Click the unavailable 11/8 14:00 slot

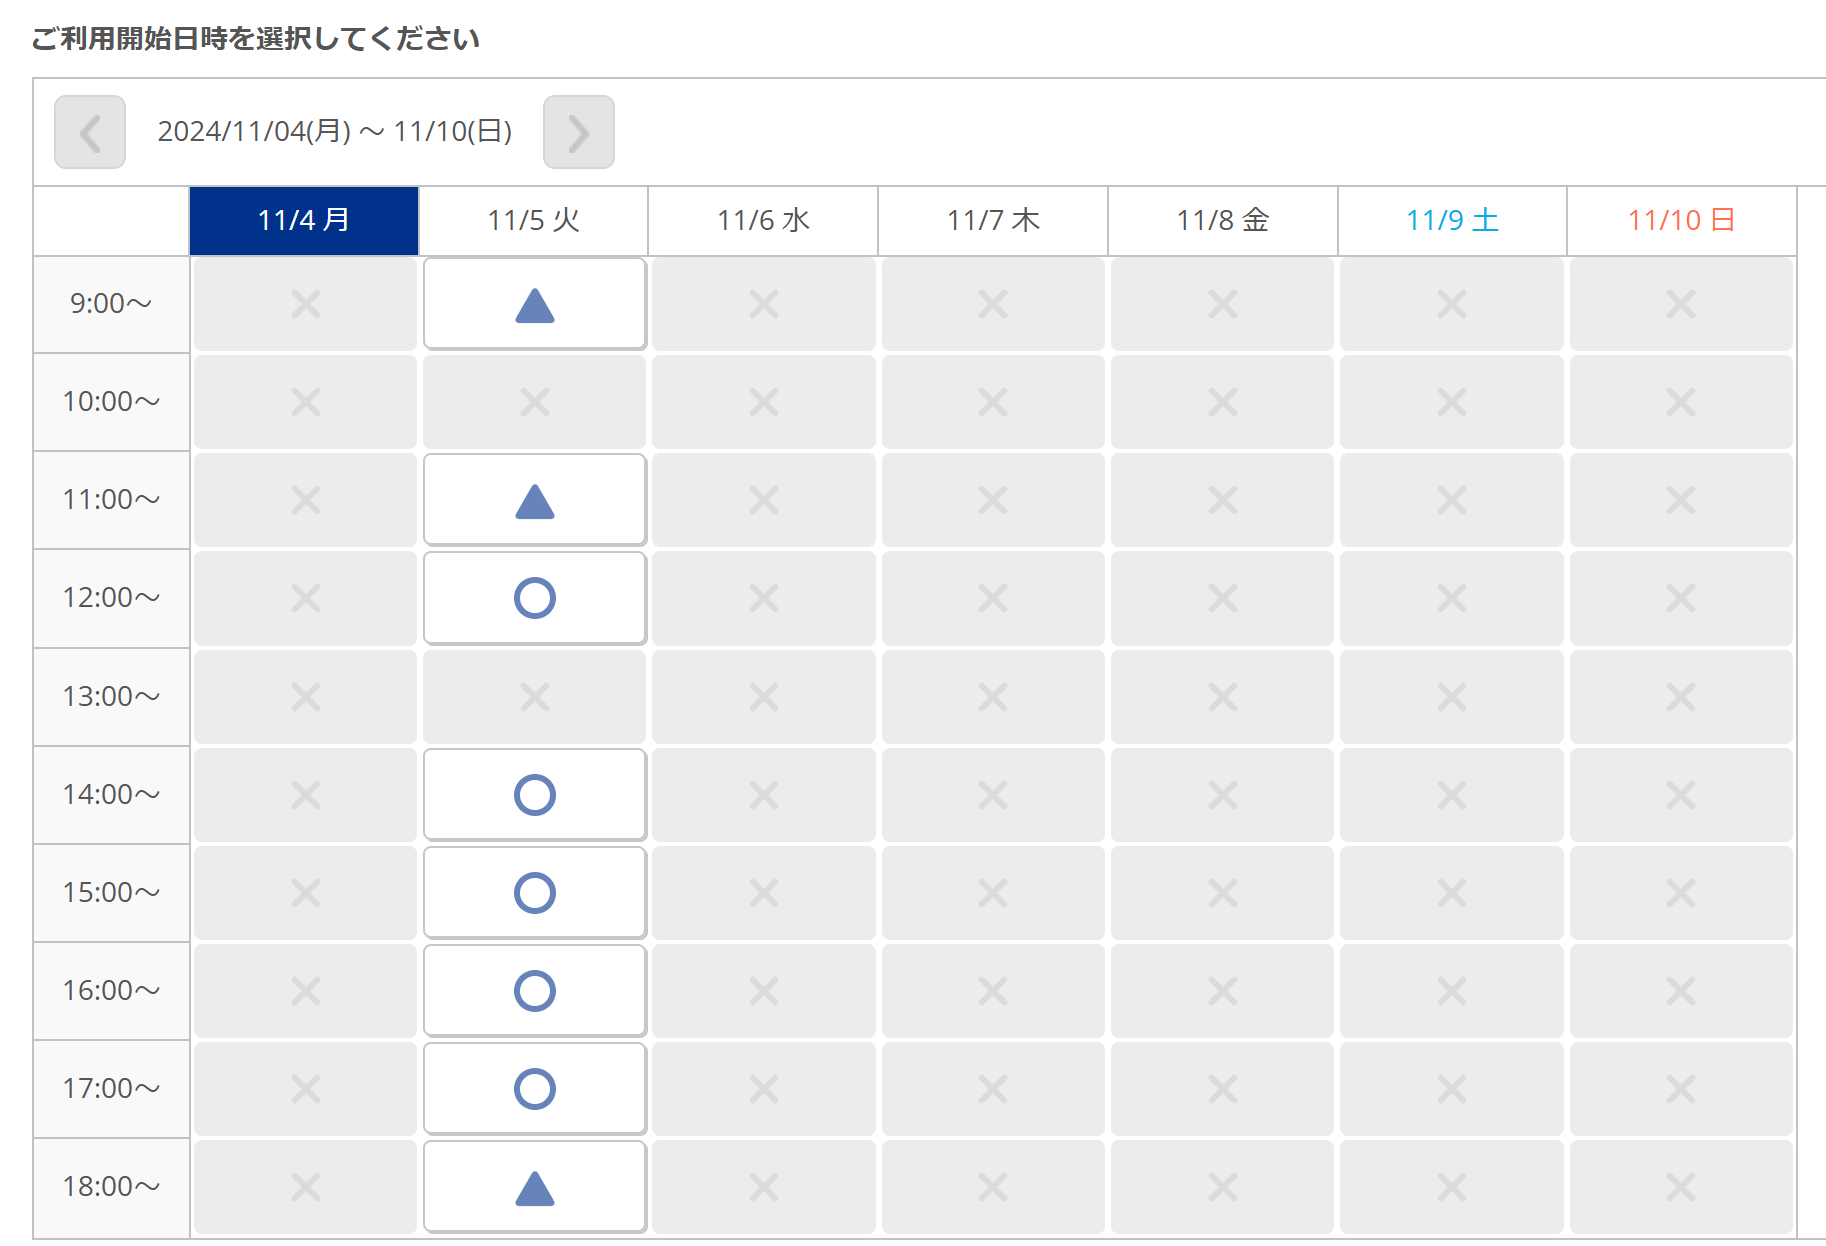pos(1223,795)
